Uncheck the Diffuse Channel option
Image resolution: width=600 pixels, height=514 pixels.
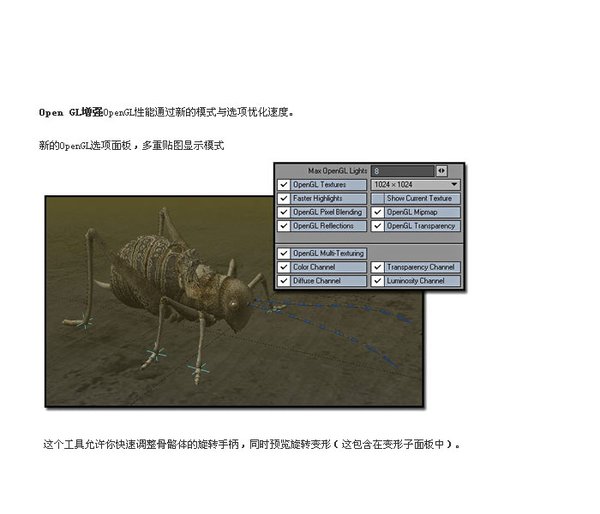(x=284, y=281)
